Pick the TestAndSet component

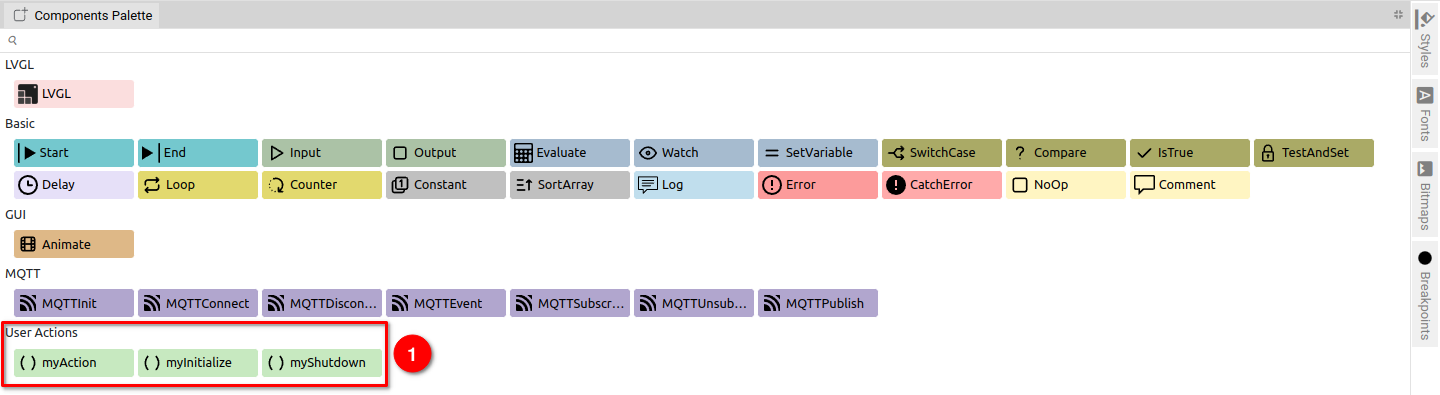[x=1314, y=153]
